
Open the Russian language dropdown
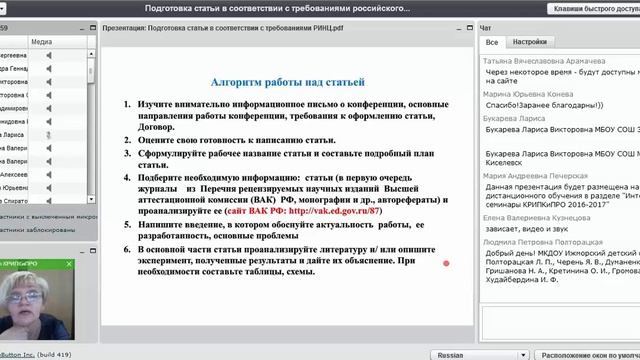480,355
